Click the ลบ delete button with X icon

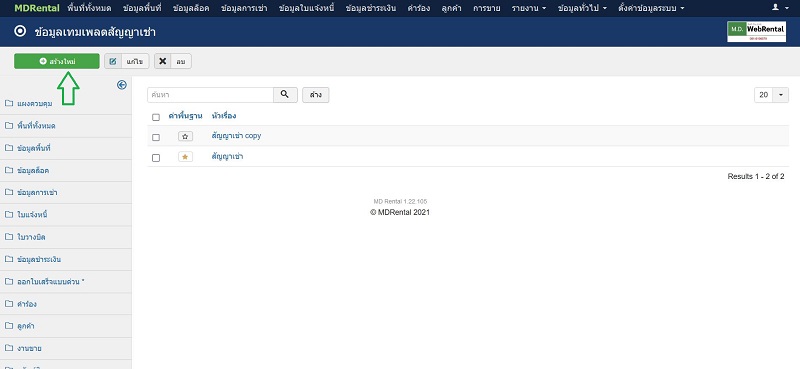[172, 61]
